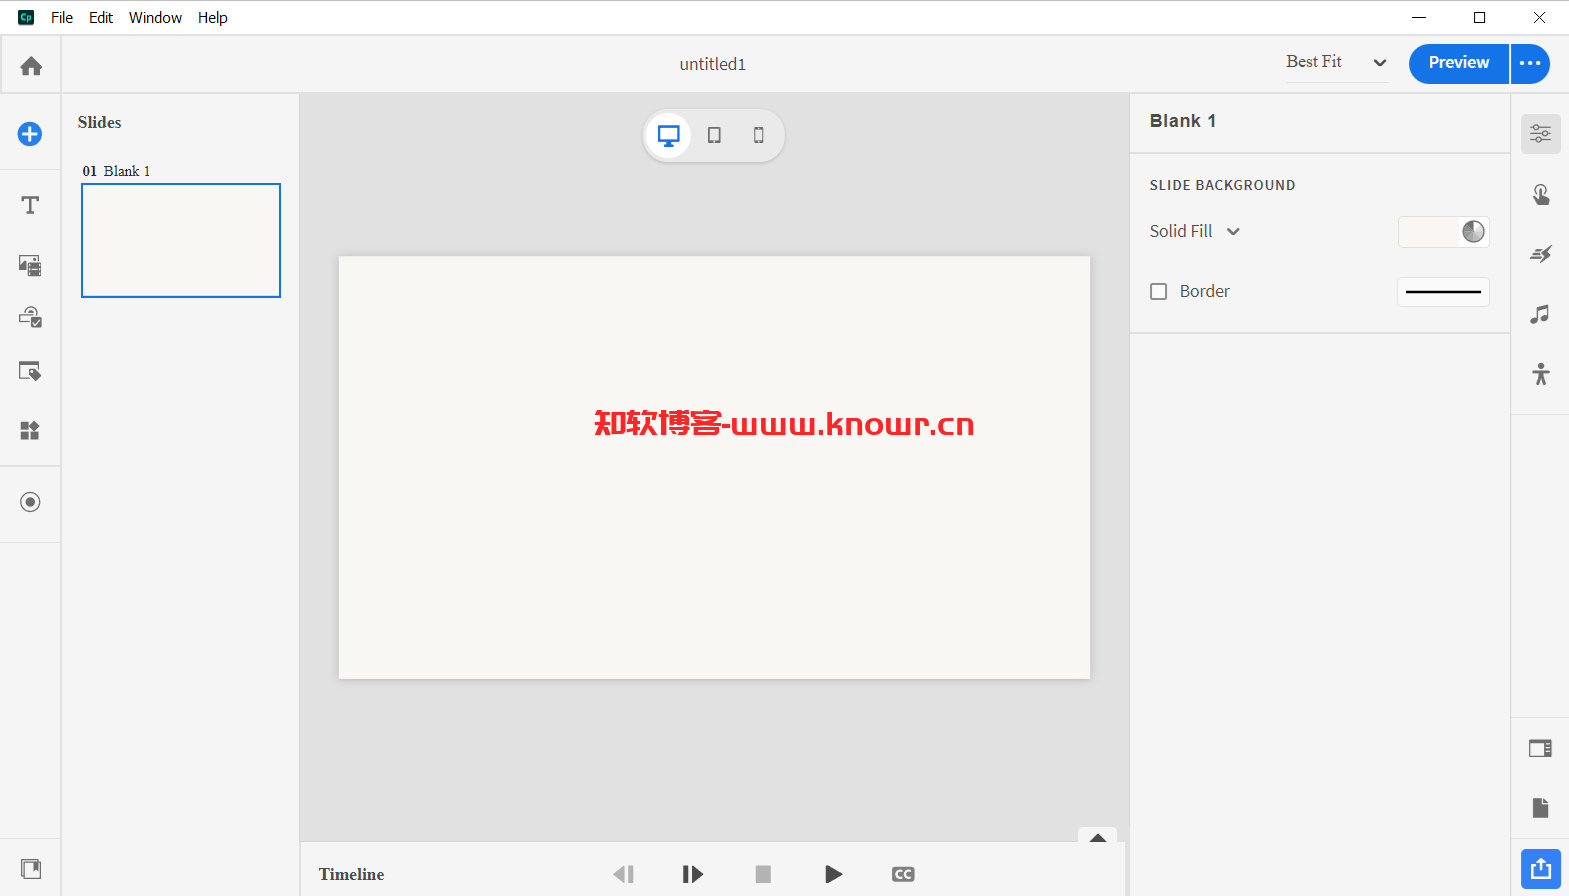Click the Adobe Captivate app logo icon
Screen dimensions: 1569x896
26,17
